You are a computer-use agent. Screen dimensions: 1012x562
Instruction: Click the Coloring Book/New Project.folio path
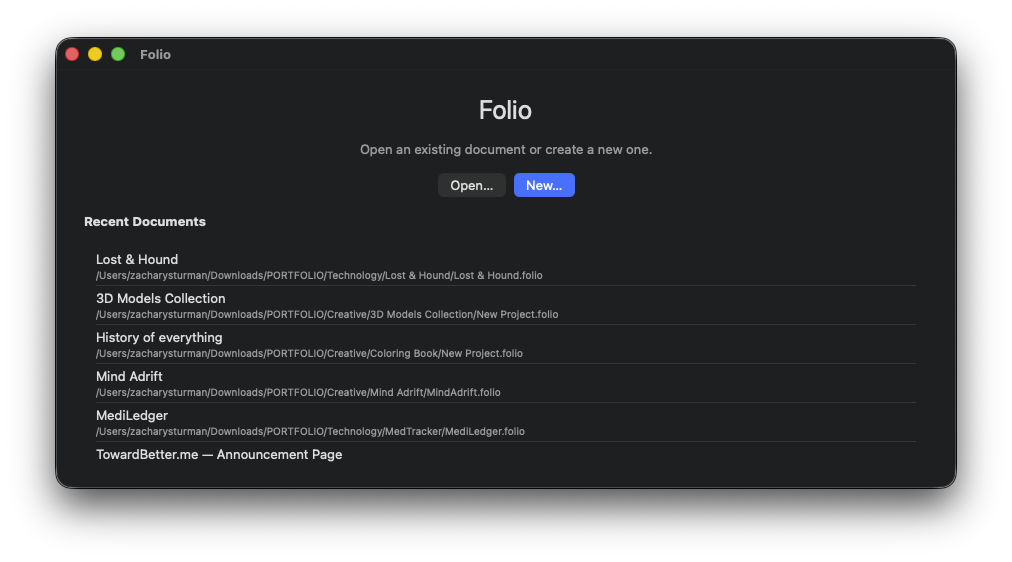[309, 353]
